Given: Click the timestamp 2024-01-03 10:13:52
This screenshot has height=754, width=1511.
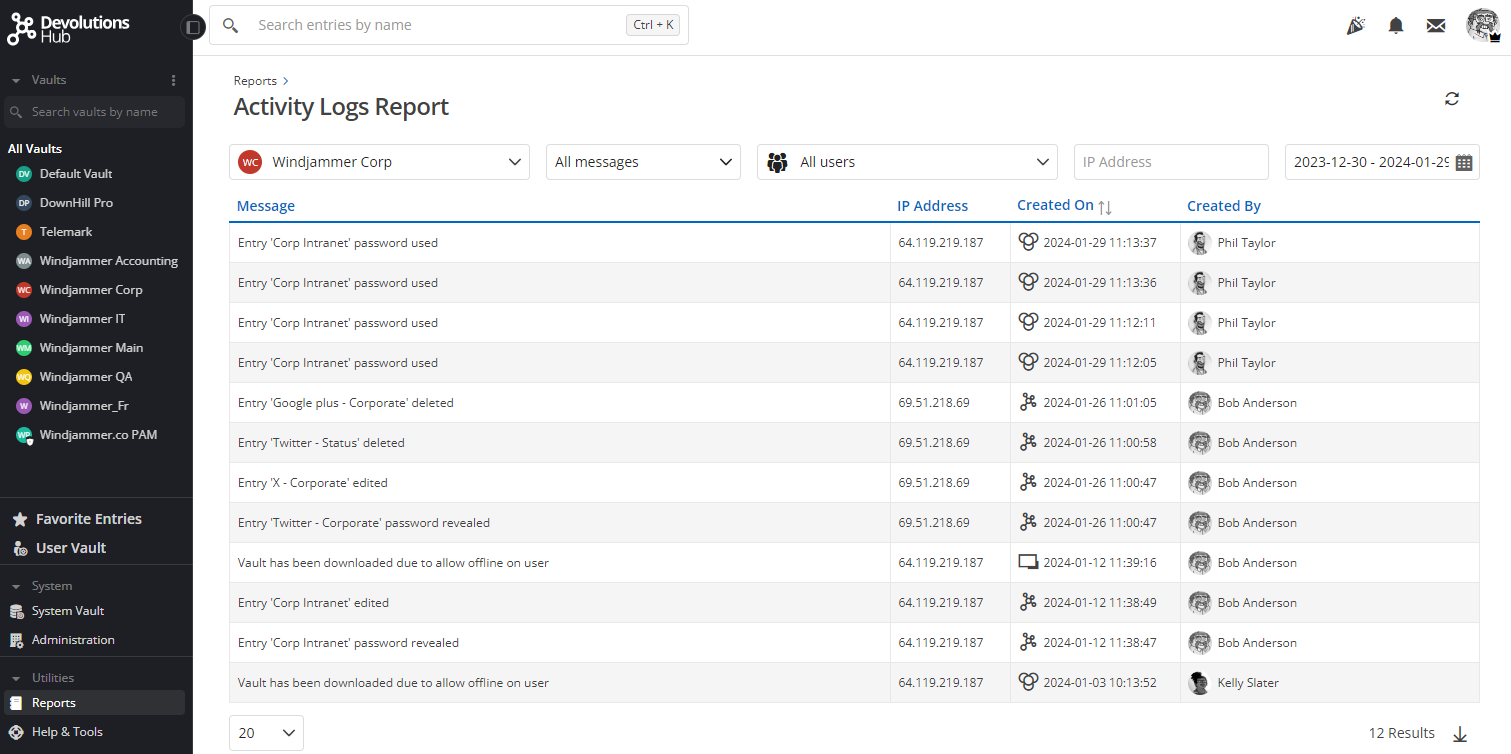Looking at the screenshot, I should [1100, 683].
